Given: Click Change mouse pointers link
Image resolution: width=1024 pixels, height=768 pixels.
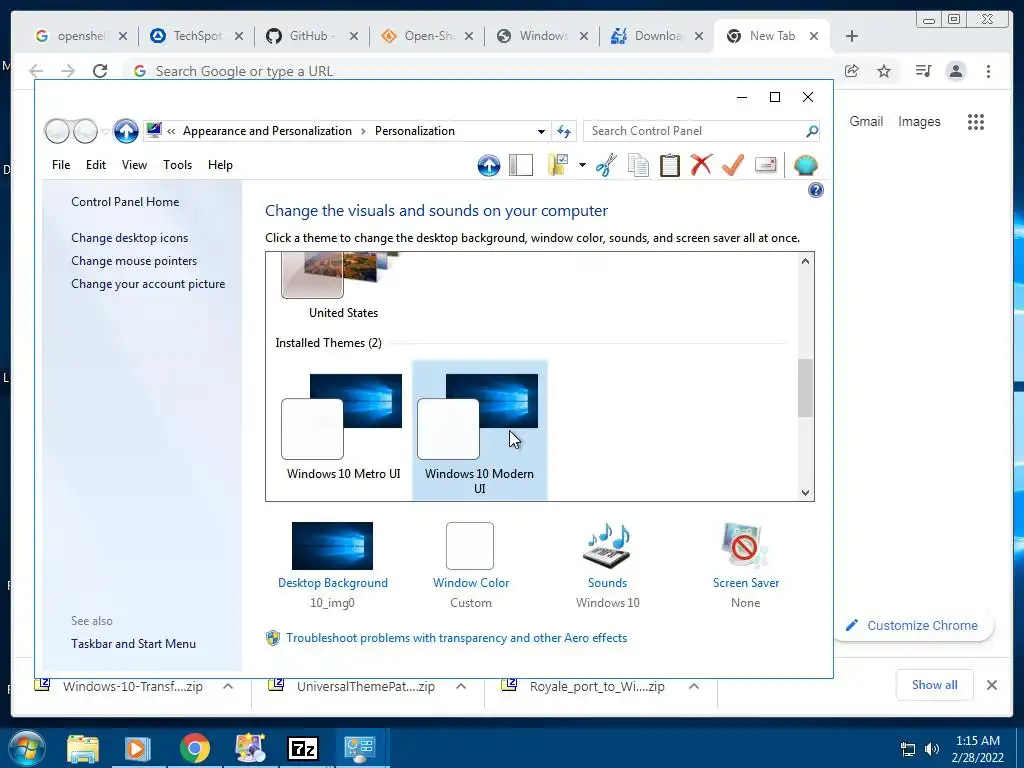Looking at the screenshot, I should pos(134,261).
